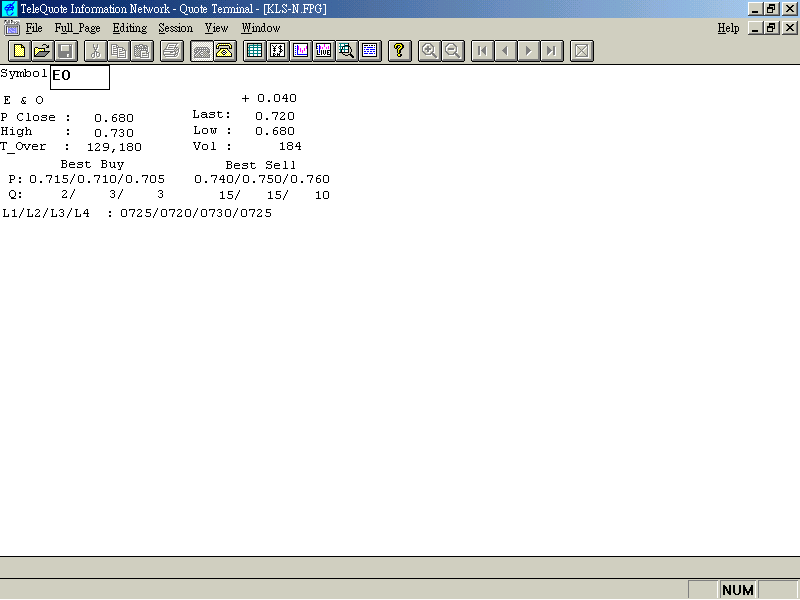Go to last page arrow icon
The height and width of the screenshot is (600, 800).
(552, 51)
